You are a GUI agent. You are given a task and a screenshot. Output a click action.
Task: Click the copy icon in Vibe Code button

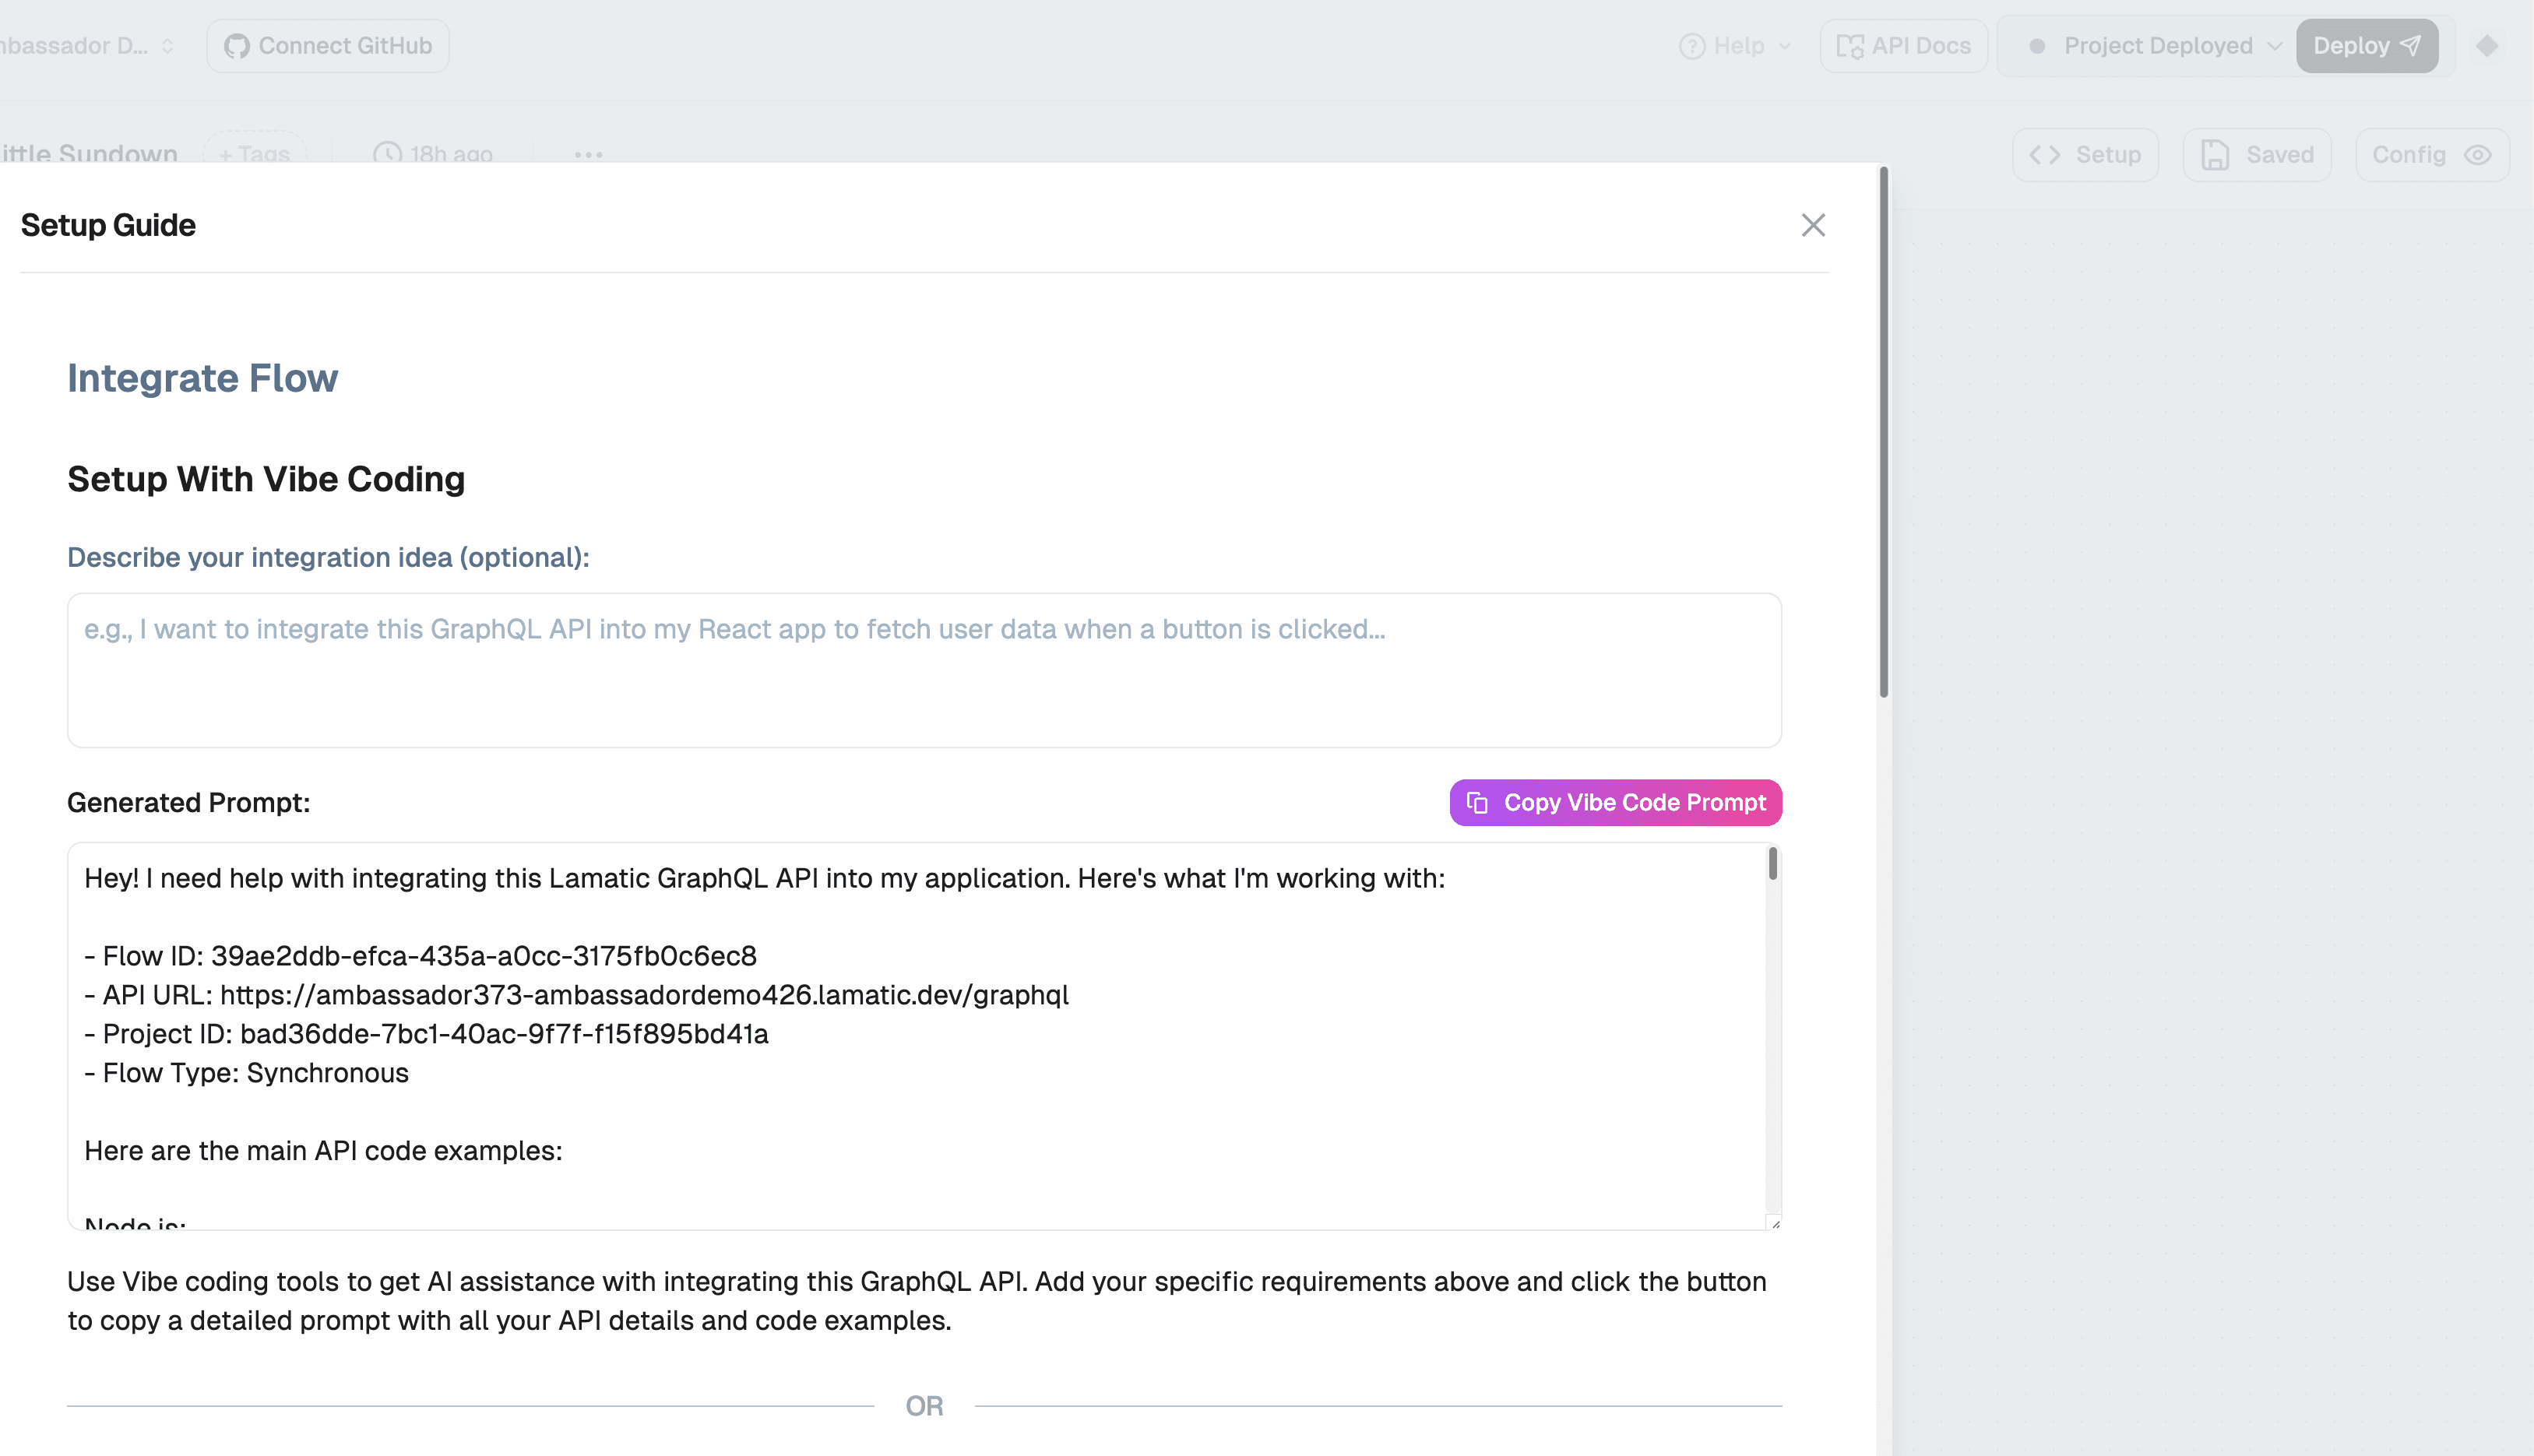point(1477,803)
